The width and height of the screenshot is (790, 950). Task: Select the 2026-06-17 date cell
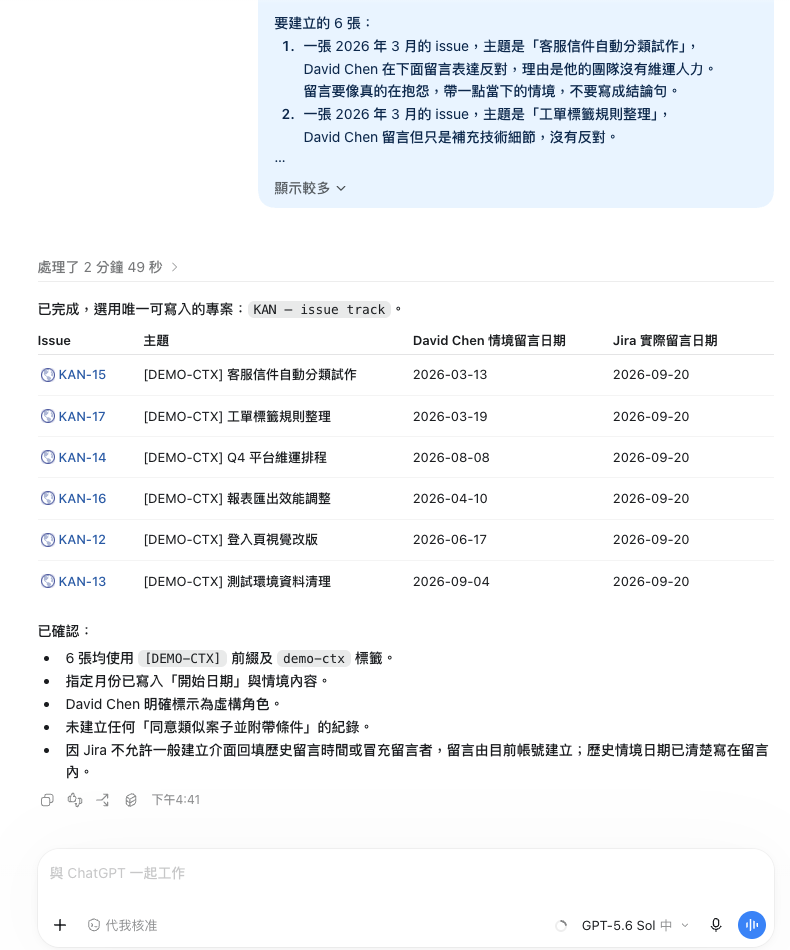pos(450,540)
